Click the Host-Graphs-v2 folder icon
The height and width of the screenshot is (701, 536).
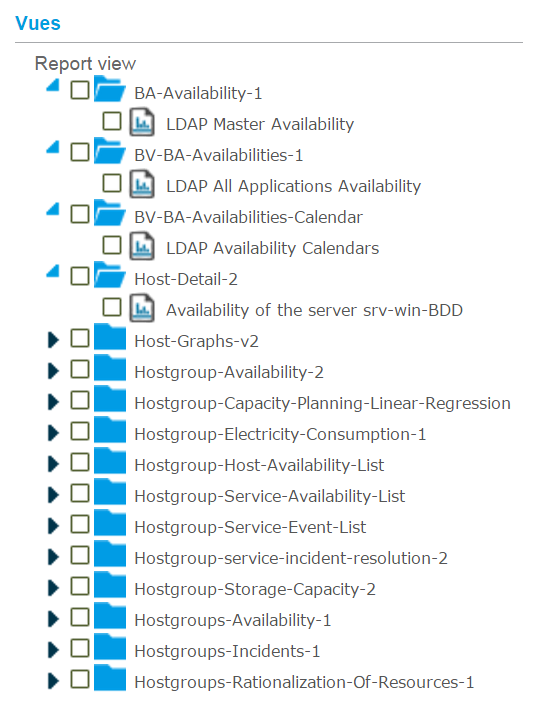point(110,337)
